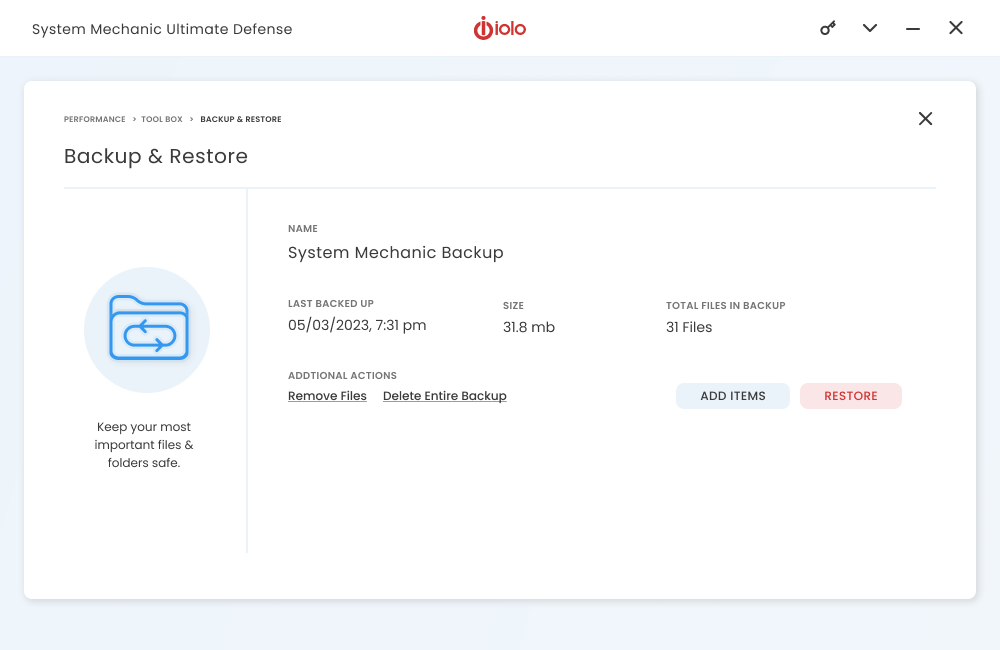
Task: Click the 31.8 mb size value
Action: coord(528,327)
